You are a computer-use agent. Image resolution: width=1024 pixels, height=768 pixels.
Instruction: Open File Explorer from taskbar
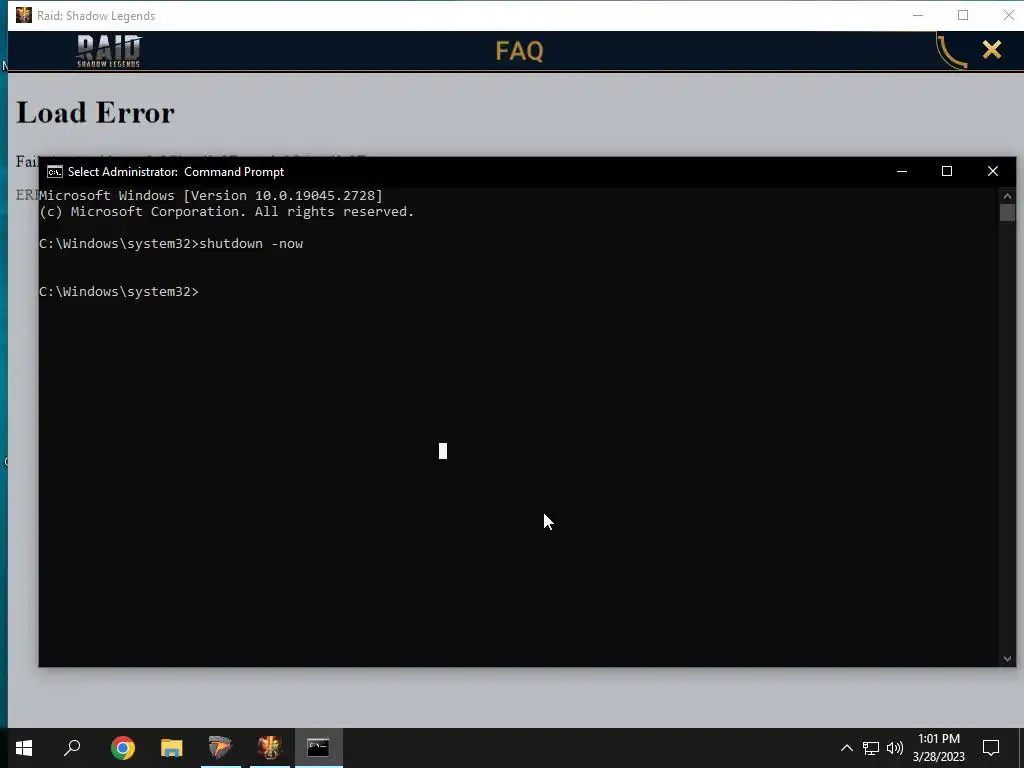click(172, 748)
